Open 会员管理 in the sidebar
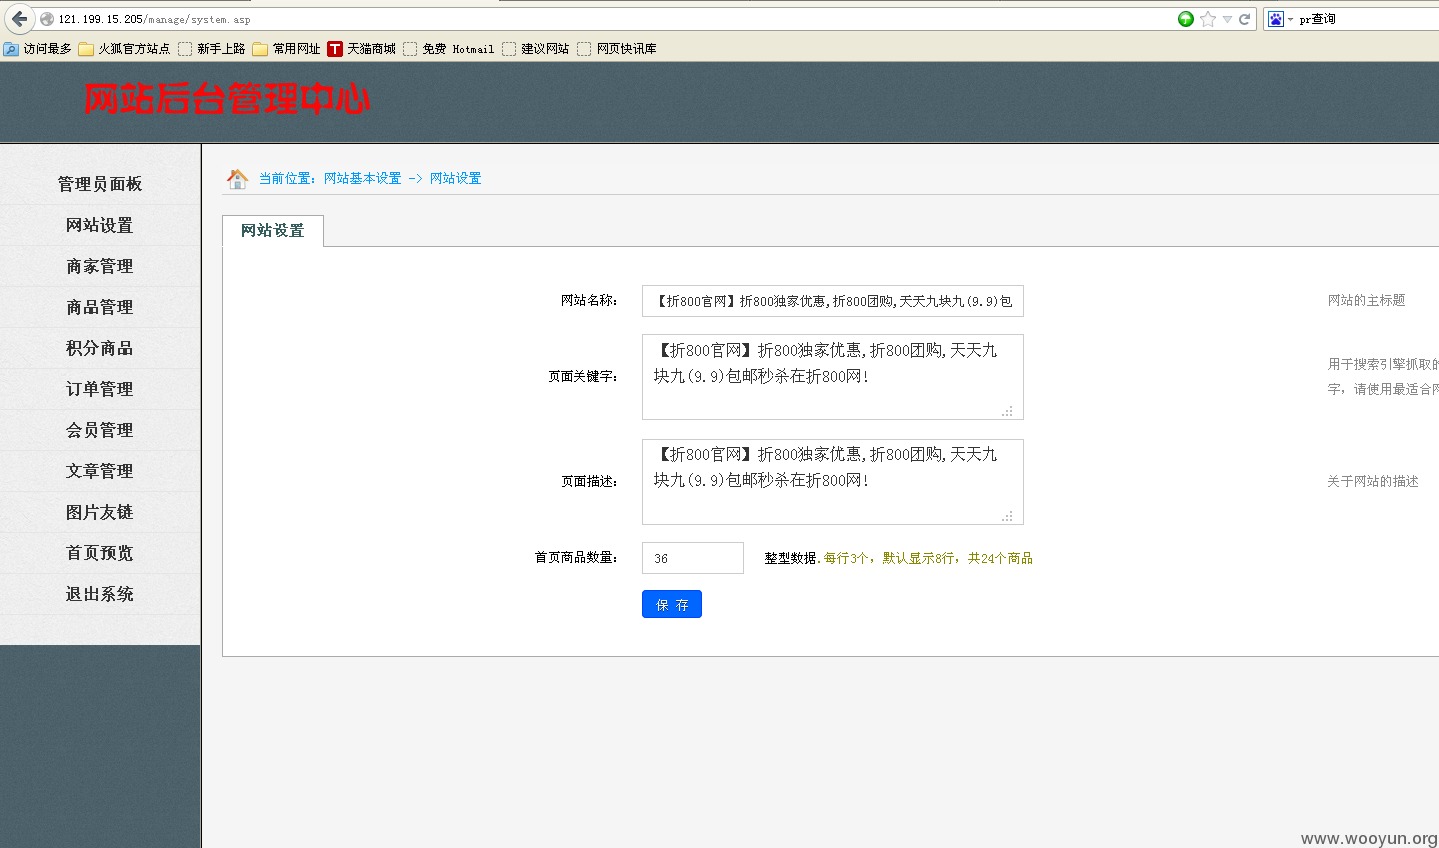The height and width of the screenshot is (848, 1439). (x=100, y=430)
